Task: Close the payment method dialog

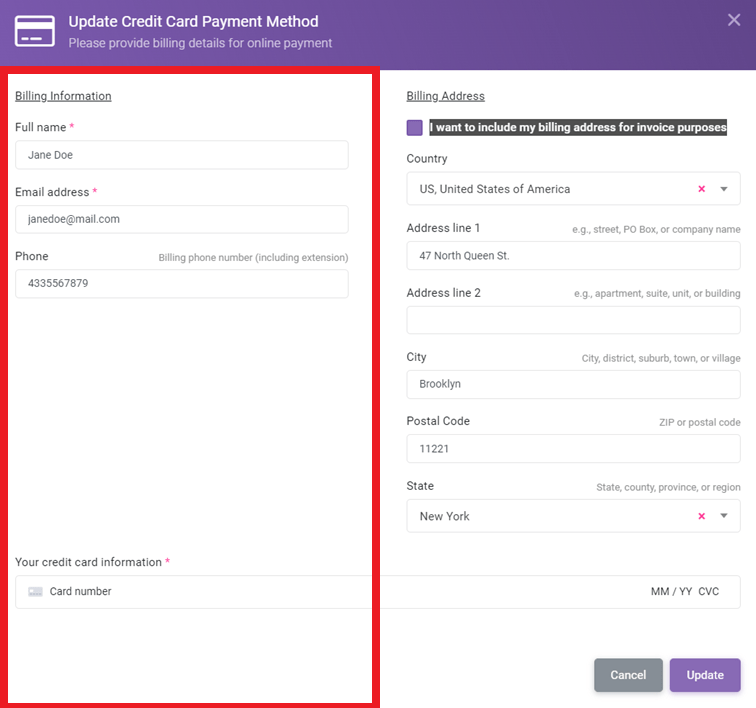Action: coord(734,20)
